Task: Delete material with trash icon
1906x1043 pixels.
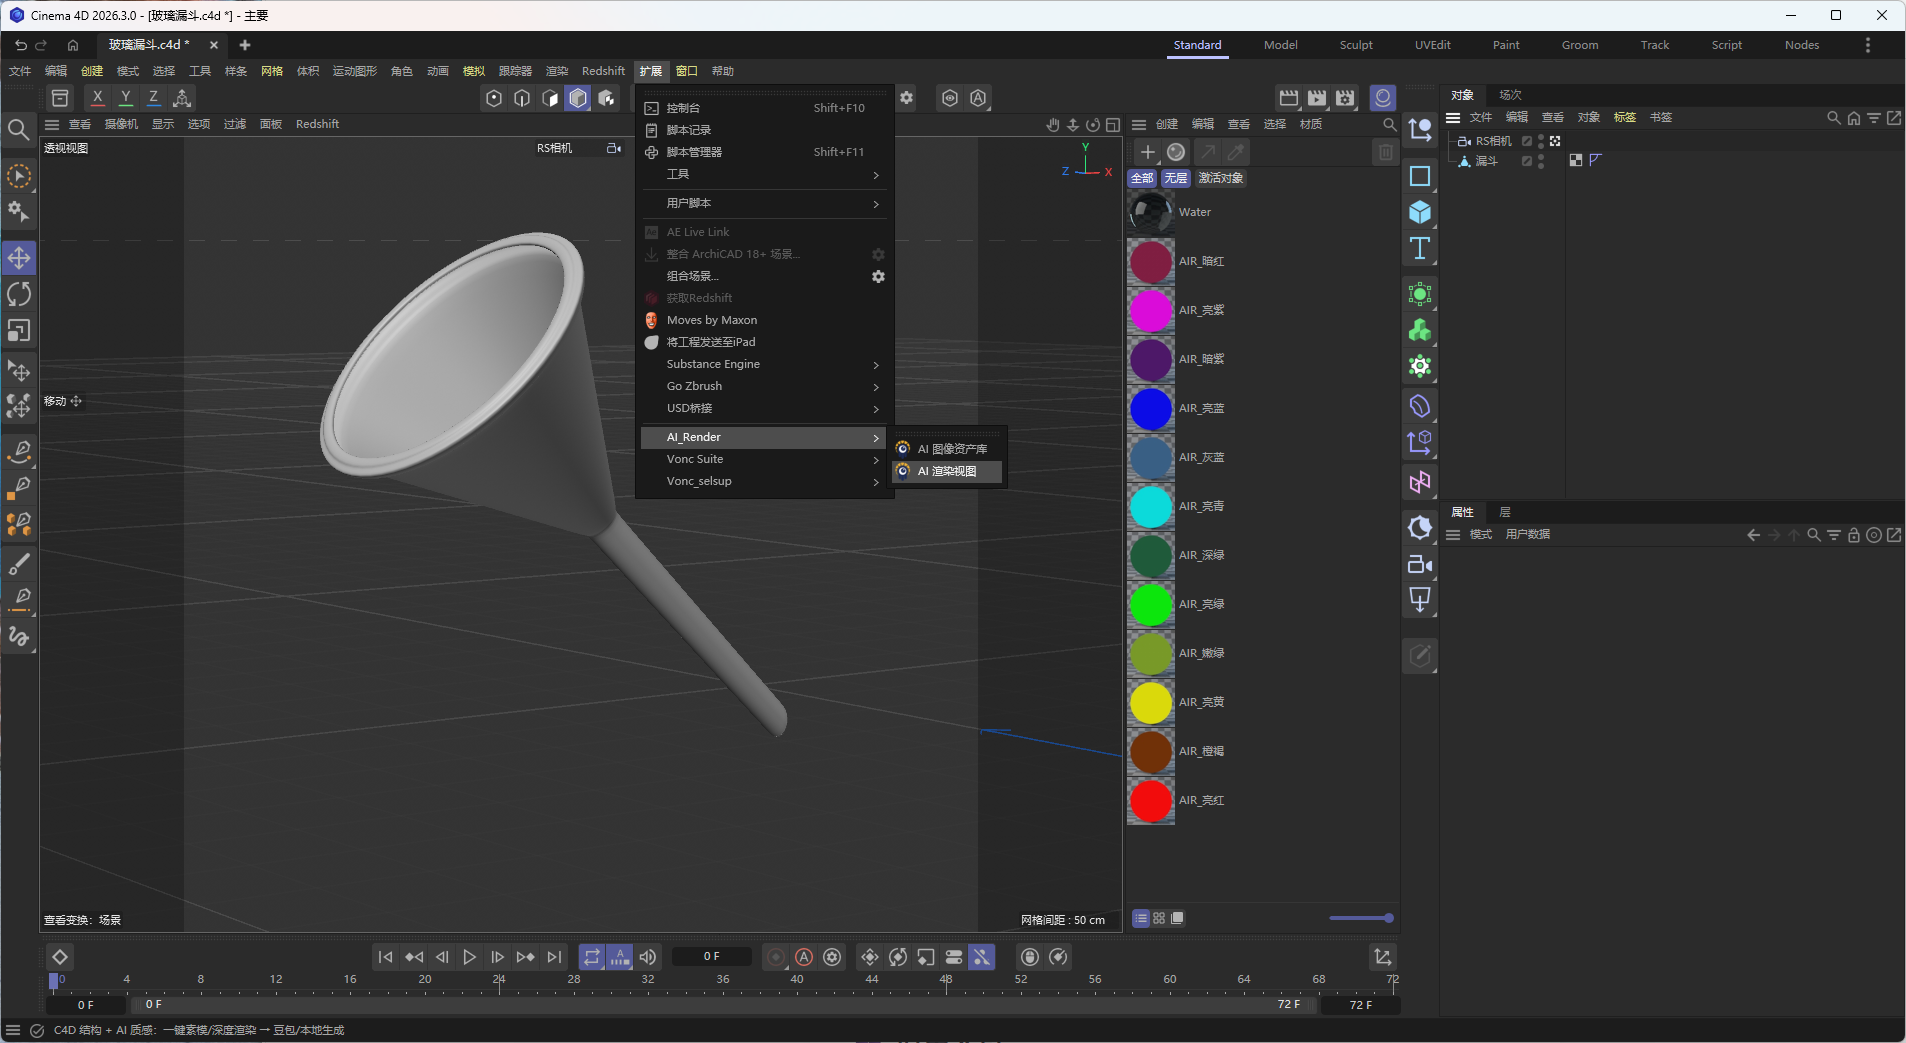Action: coord(1386,152)
